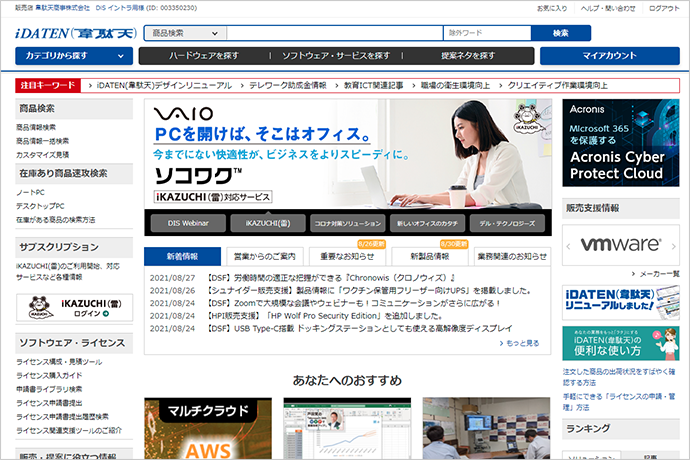Open ソフトウェア・サービスを探す menu
Screen dimensions: 690x460
pos(336,56)
